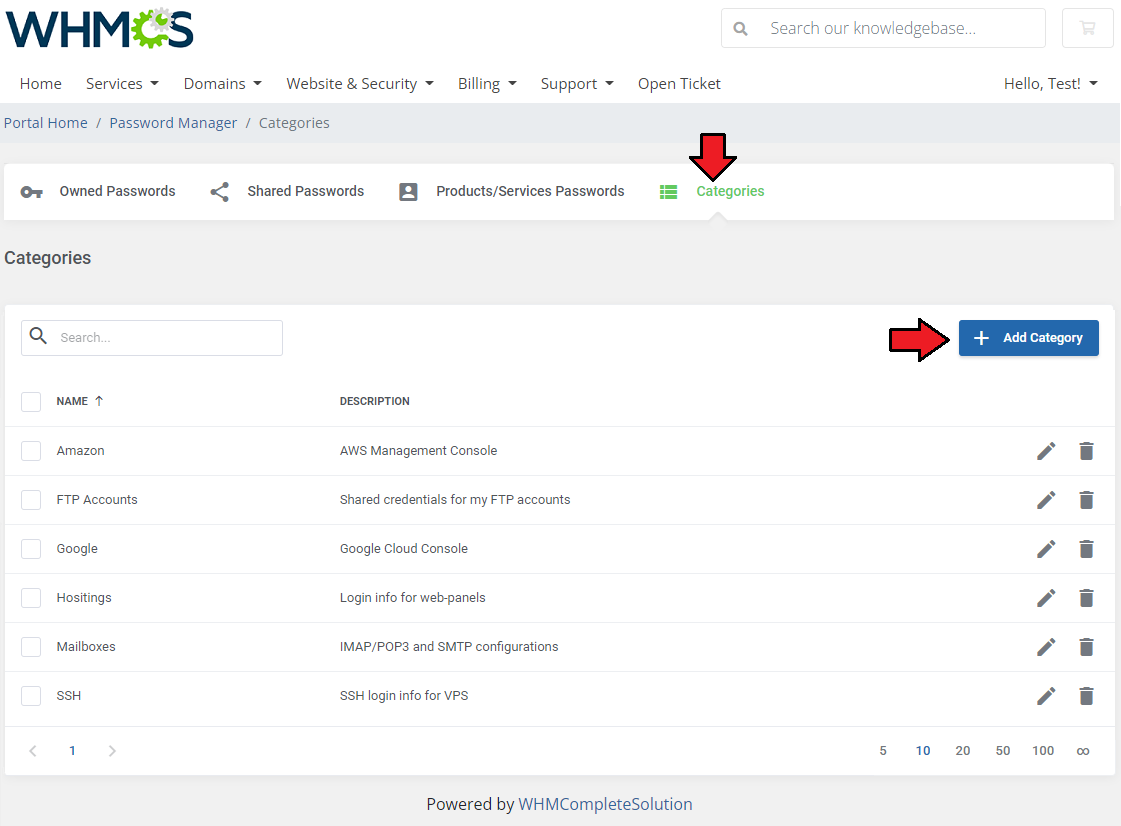The height and width of the screenshot is (826, 1121).
Task: Edit the Amazon category with its pencil icon
Action: [x=1046, y=451]
